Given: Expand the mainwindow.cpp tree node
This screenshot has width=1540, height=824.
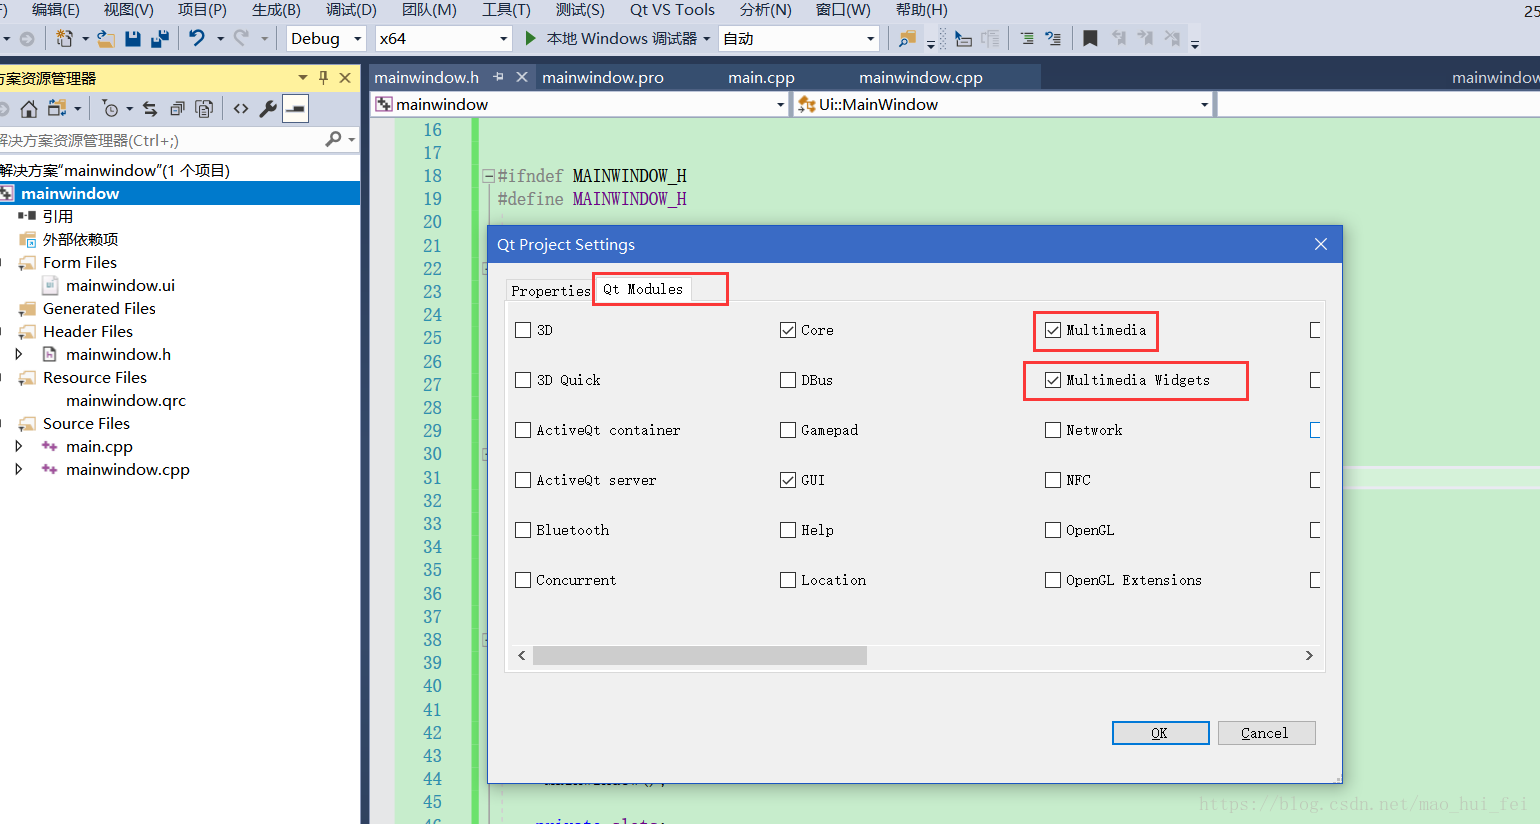Looking at the screenshot, I should (19, 469).
